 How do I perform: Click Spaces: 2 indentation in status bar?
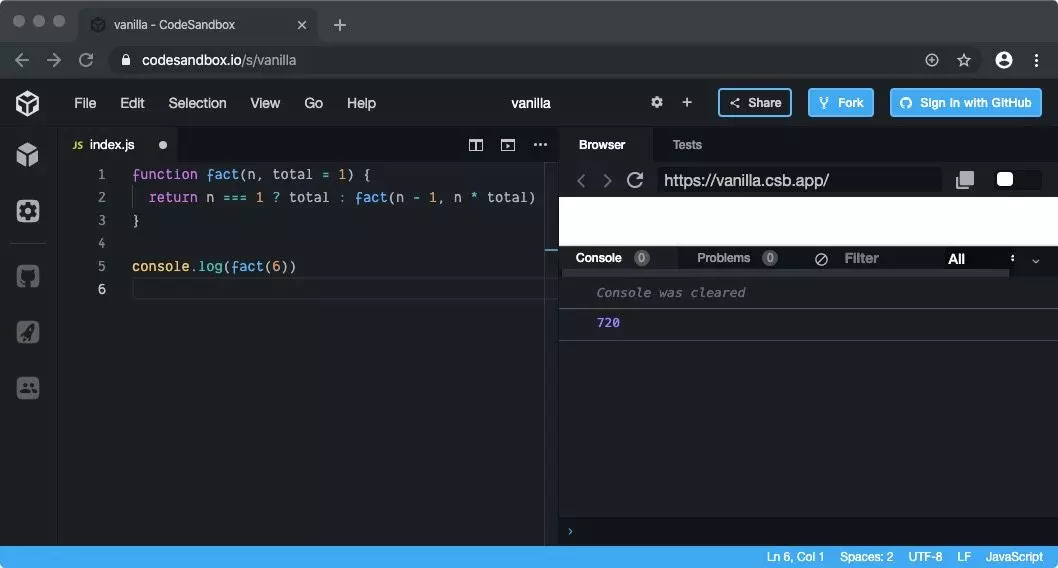click(x=866, y=557)
